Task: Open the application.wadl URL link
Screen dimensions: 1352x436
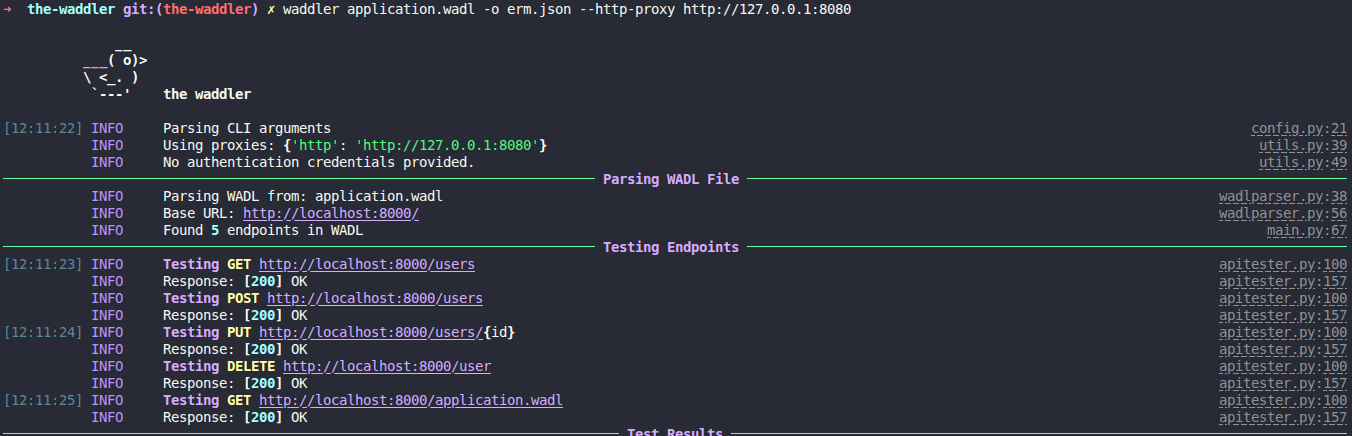Action: pos(411,401)
